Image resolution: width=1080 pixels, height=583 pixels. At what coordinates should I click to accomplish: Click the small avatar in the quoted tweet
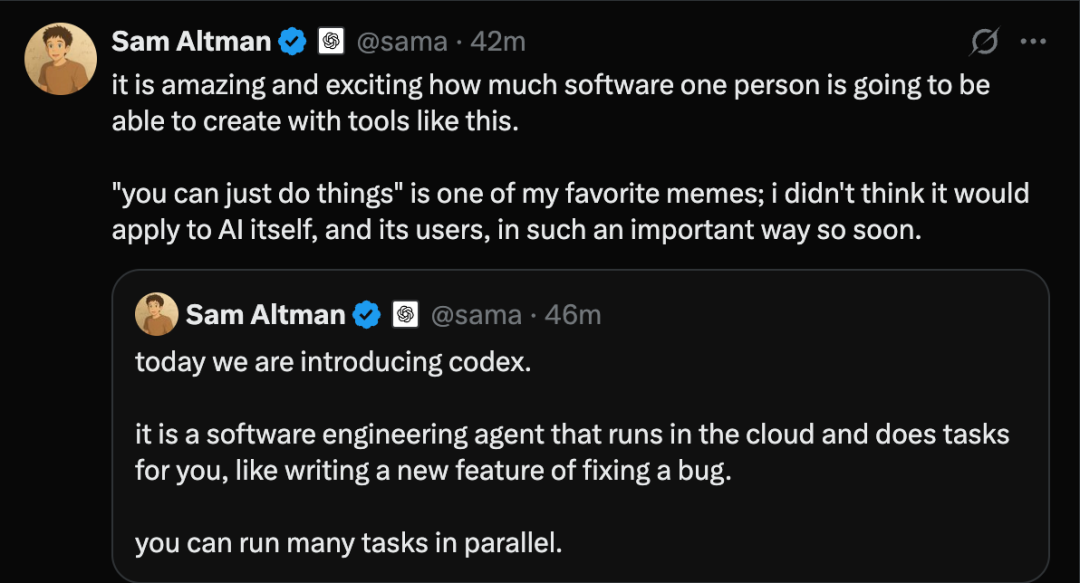[156, 315]
